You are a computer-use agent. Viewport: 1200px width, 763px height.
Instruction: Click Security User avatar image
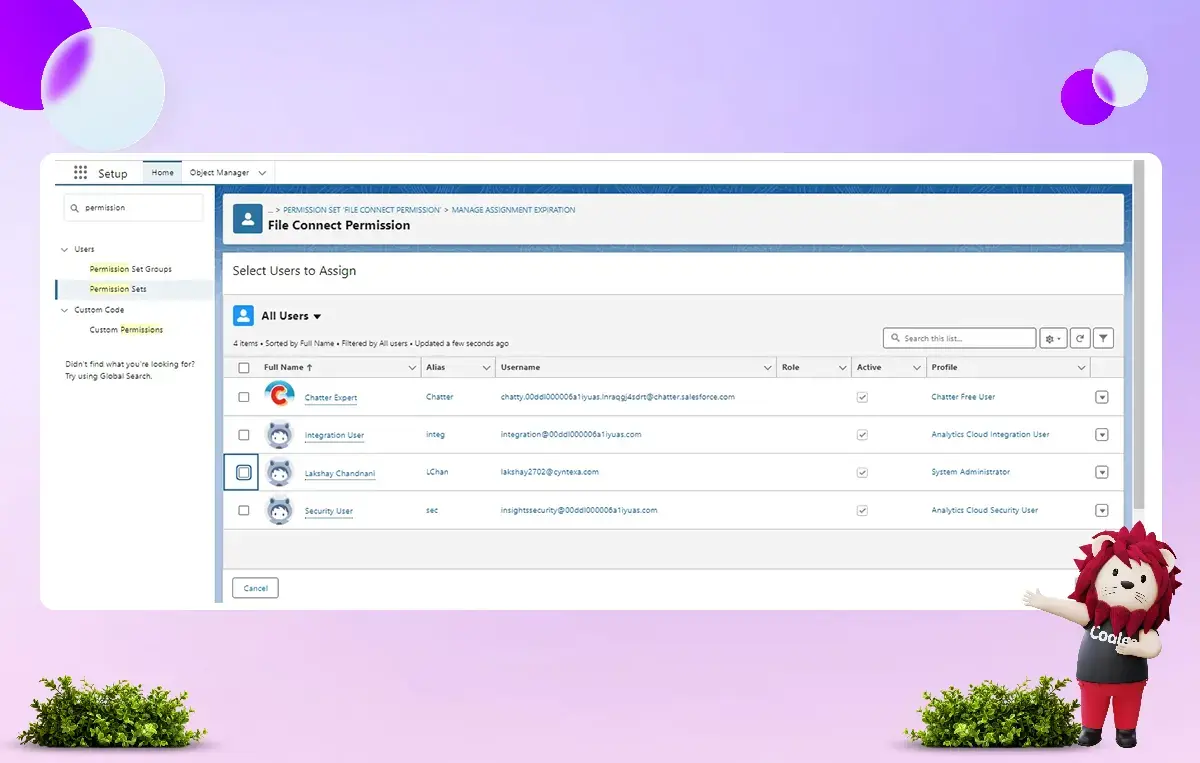280,510
